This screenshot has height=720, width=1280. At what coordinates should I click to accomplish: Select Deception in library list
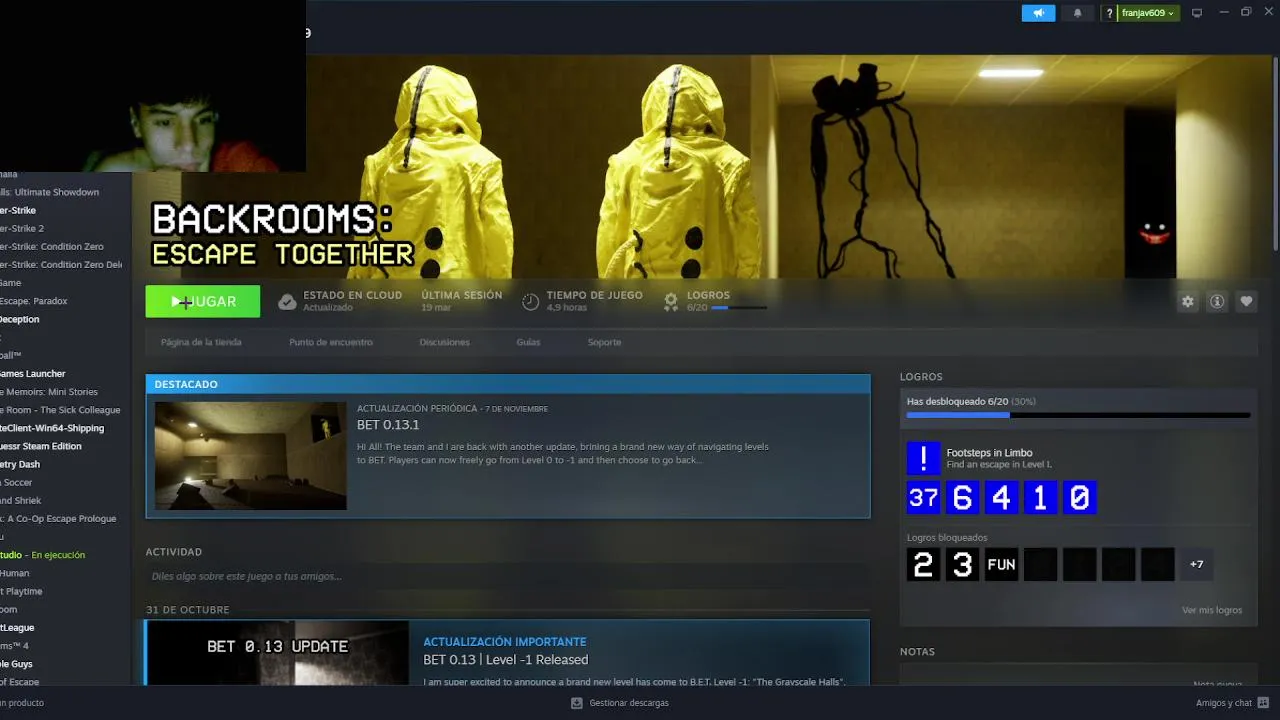point(20,319)
